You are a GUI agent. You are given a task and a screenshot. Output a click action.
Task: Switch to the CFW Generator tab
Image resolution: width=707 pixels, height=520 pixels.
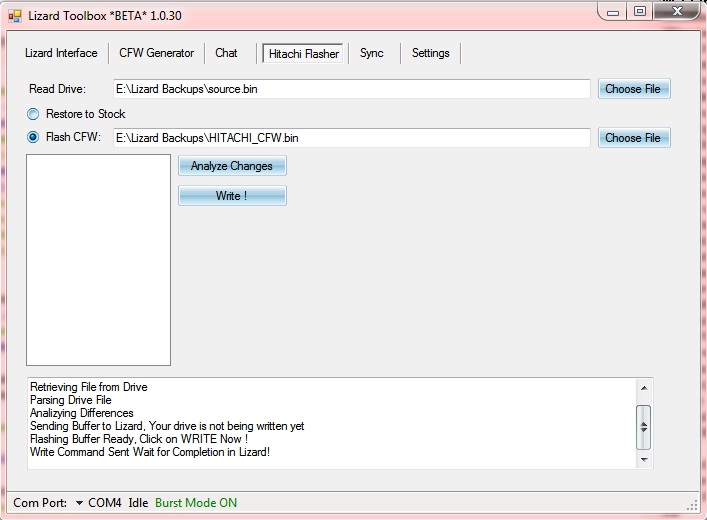tap(156, 53)
